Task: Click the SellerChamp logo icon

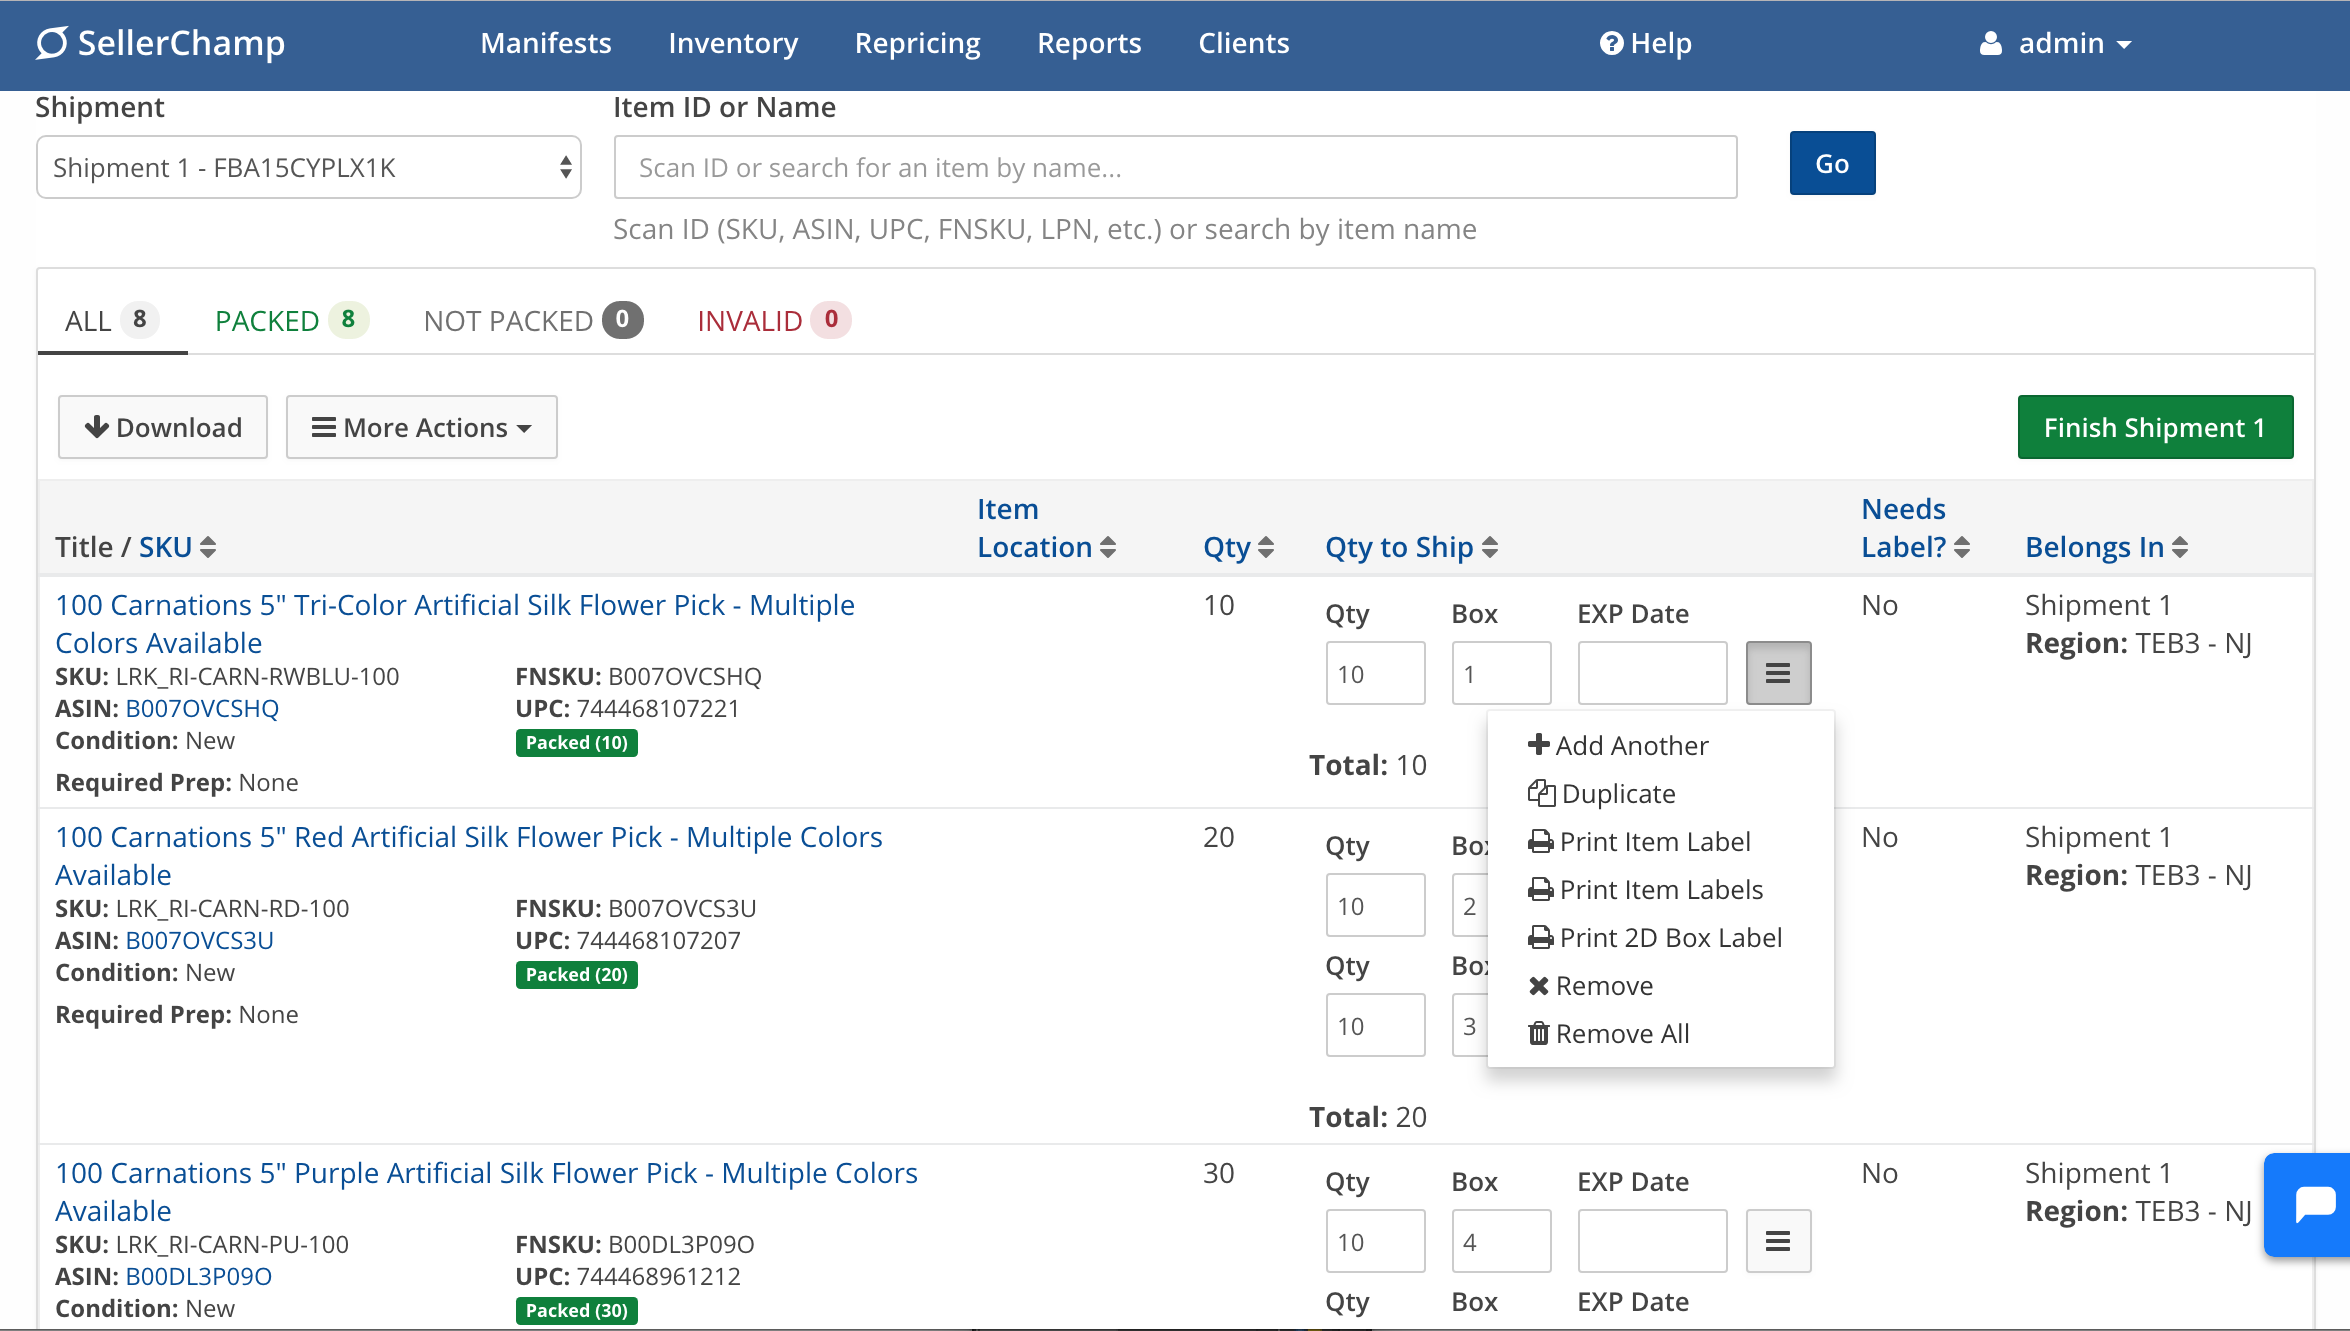Action: coord(52,43)
